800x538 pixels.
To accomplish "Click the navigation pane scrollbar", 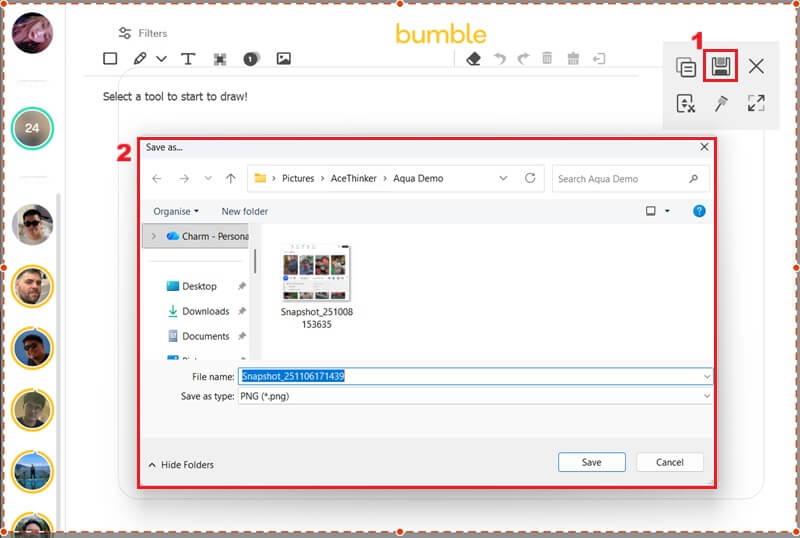I will coord(255,261).
